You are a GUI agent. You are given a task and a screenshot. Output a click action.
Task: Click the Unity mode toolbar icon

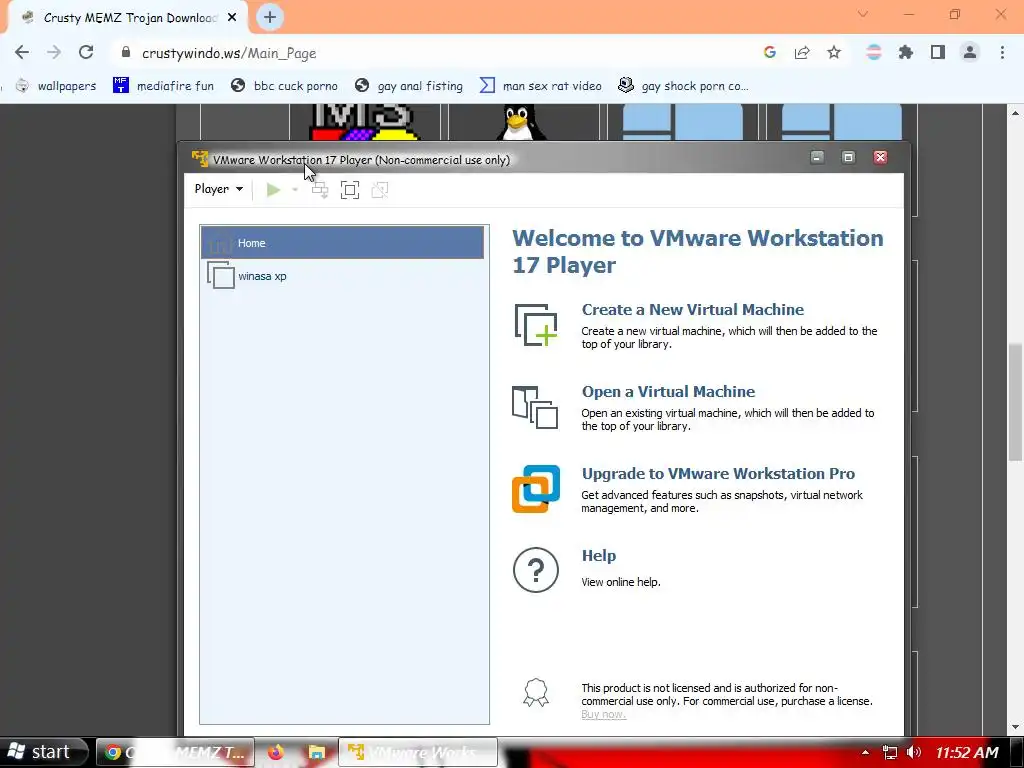pyautogui.click(x=380, y=190)
